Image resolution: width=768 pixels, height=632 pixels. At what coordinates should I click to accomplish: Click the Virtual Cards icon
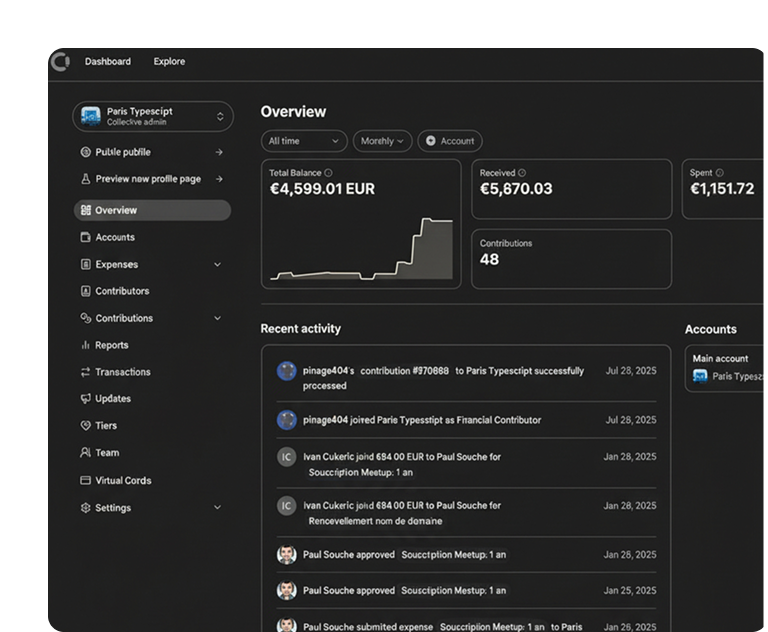tap(86, 481)
